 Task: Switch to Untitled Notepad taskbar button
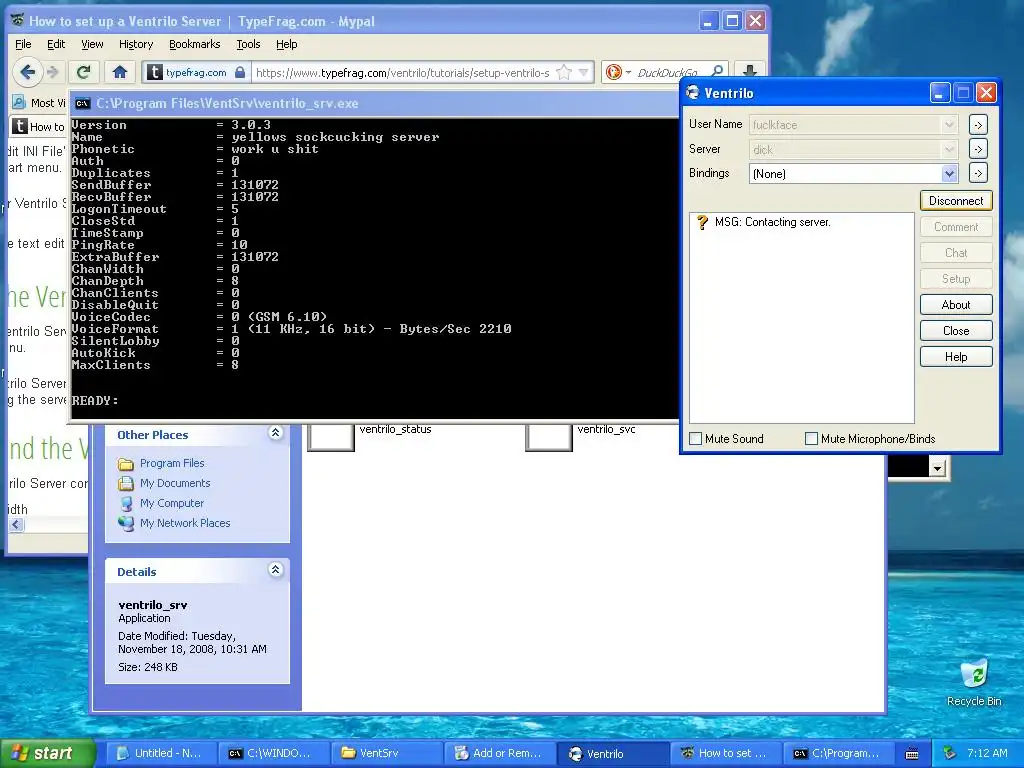(x=159, y=753)
